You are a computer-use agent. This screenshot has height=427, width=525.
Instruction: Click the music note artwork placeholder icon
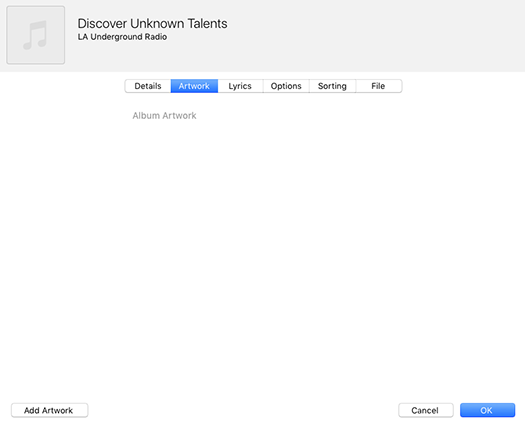pyautogui.click(x=35, y=35)
